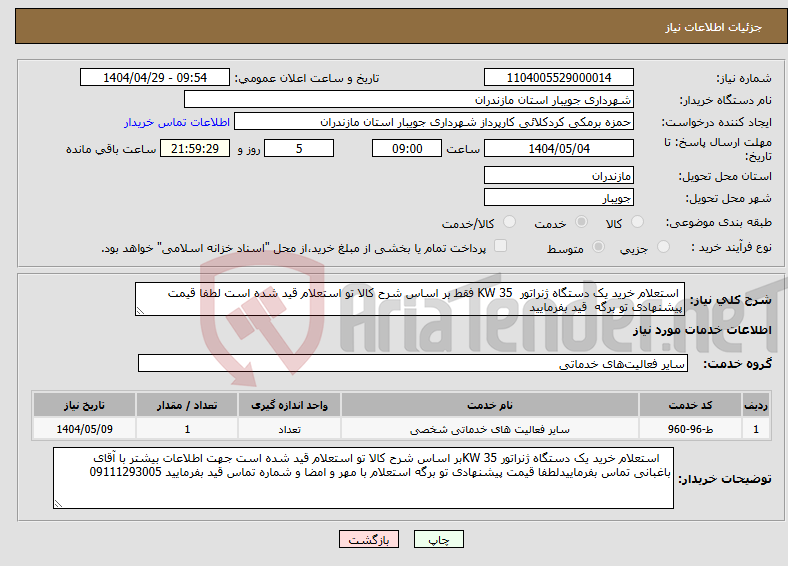Click the کد خدمت column header
Image resolution: width=788 pixels, height=566 pixels.
click(691, 405)
